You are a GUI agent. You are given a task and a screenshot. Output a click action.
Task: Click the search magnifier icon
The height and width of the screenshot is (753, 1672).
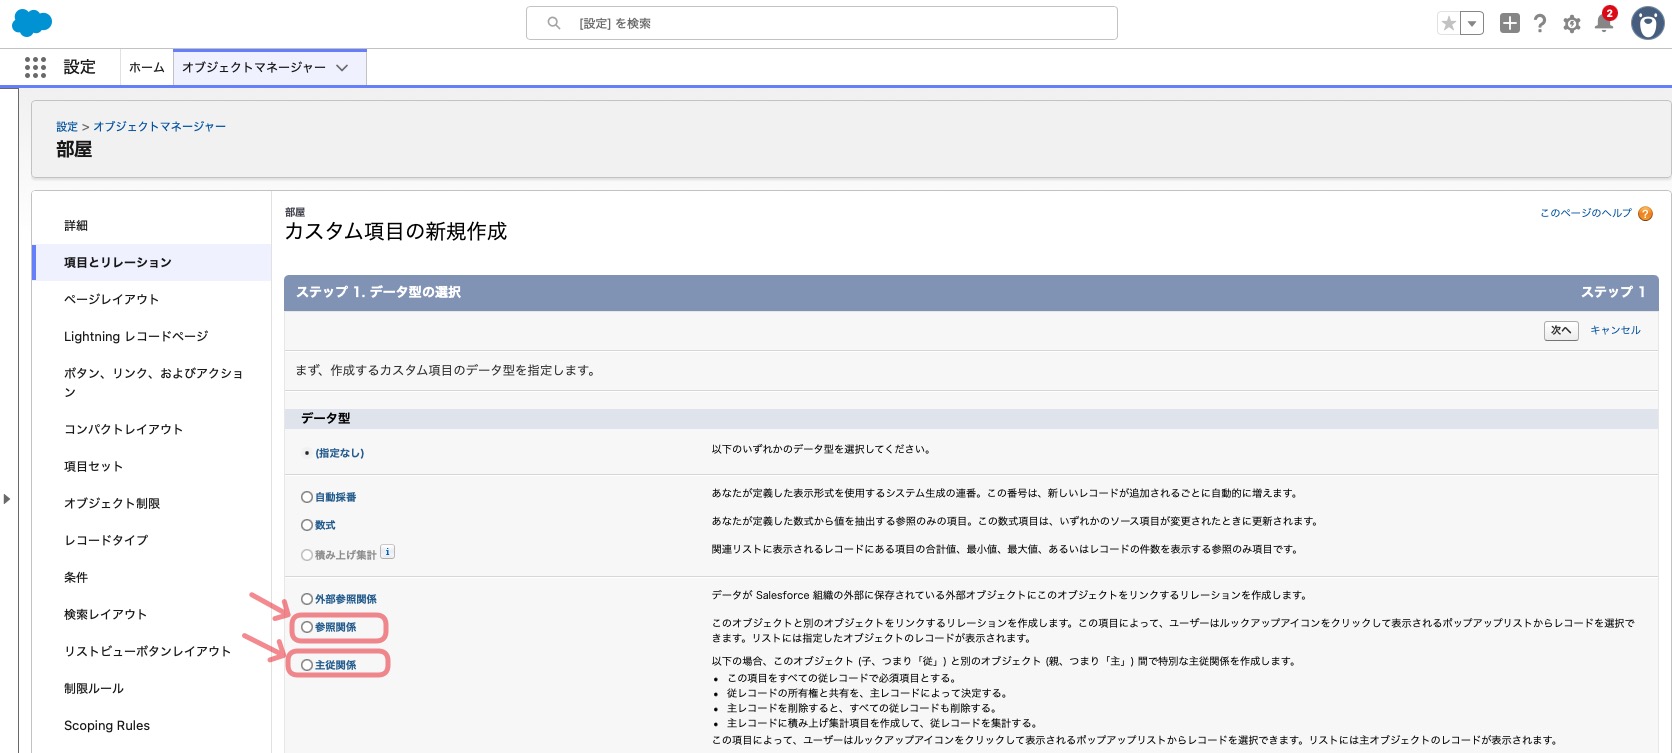click(x=553, y=23)
